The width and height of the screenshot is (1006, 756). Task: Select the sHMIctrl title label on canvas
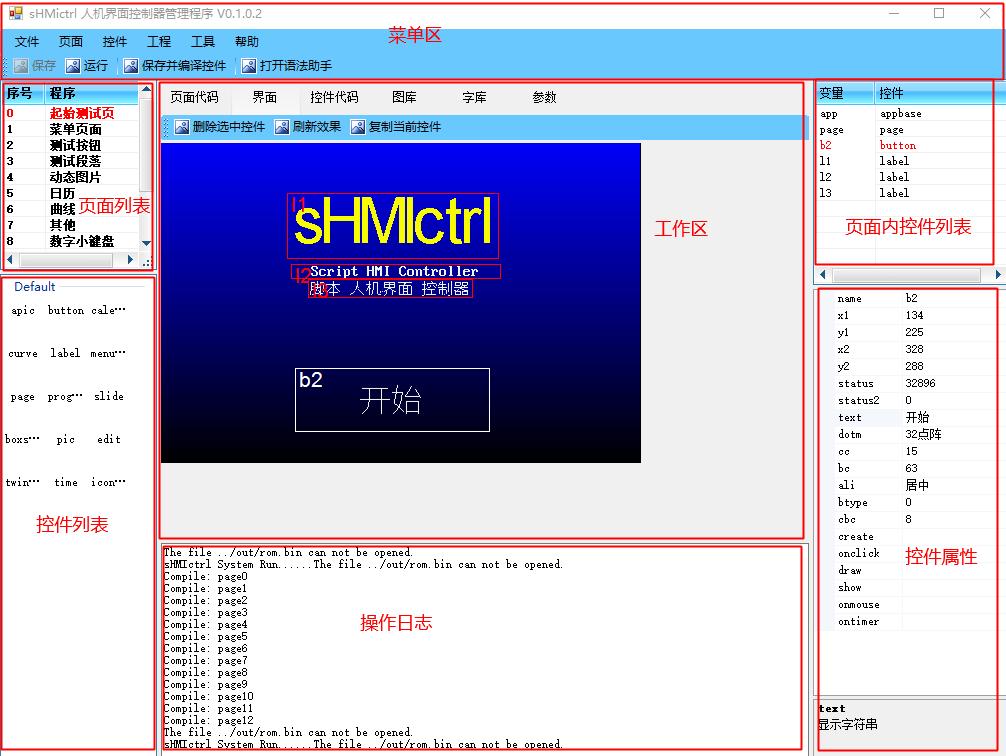tap(393, 225)
